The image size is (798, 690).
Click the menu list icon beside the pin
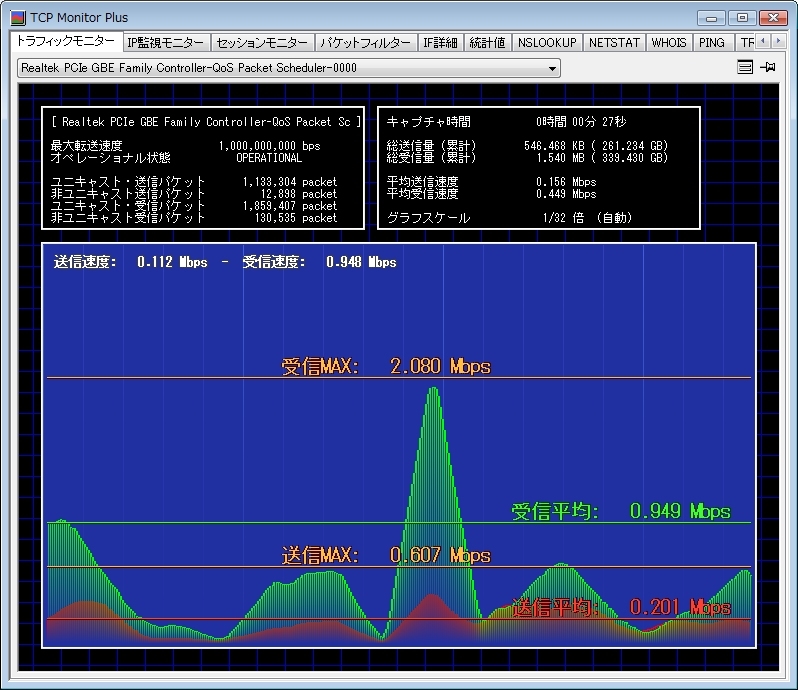744,68
